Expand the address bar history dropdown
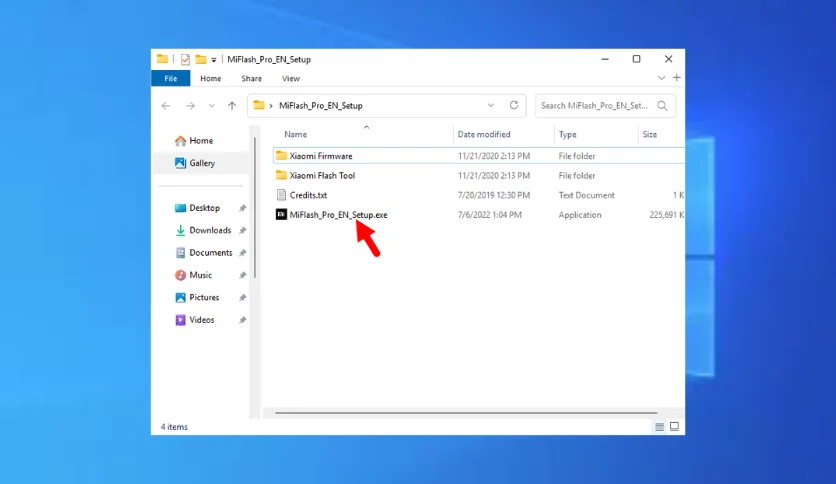The height and width of the screenshot is (484, 836). tap(491, 106)
